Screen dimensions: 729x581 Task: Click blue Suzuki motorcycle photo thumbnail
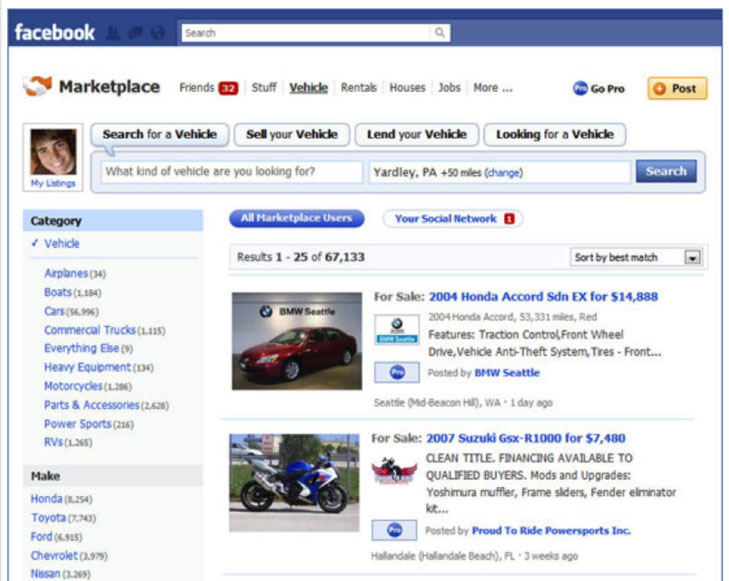click(x=294, y=482)
